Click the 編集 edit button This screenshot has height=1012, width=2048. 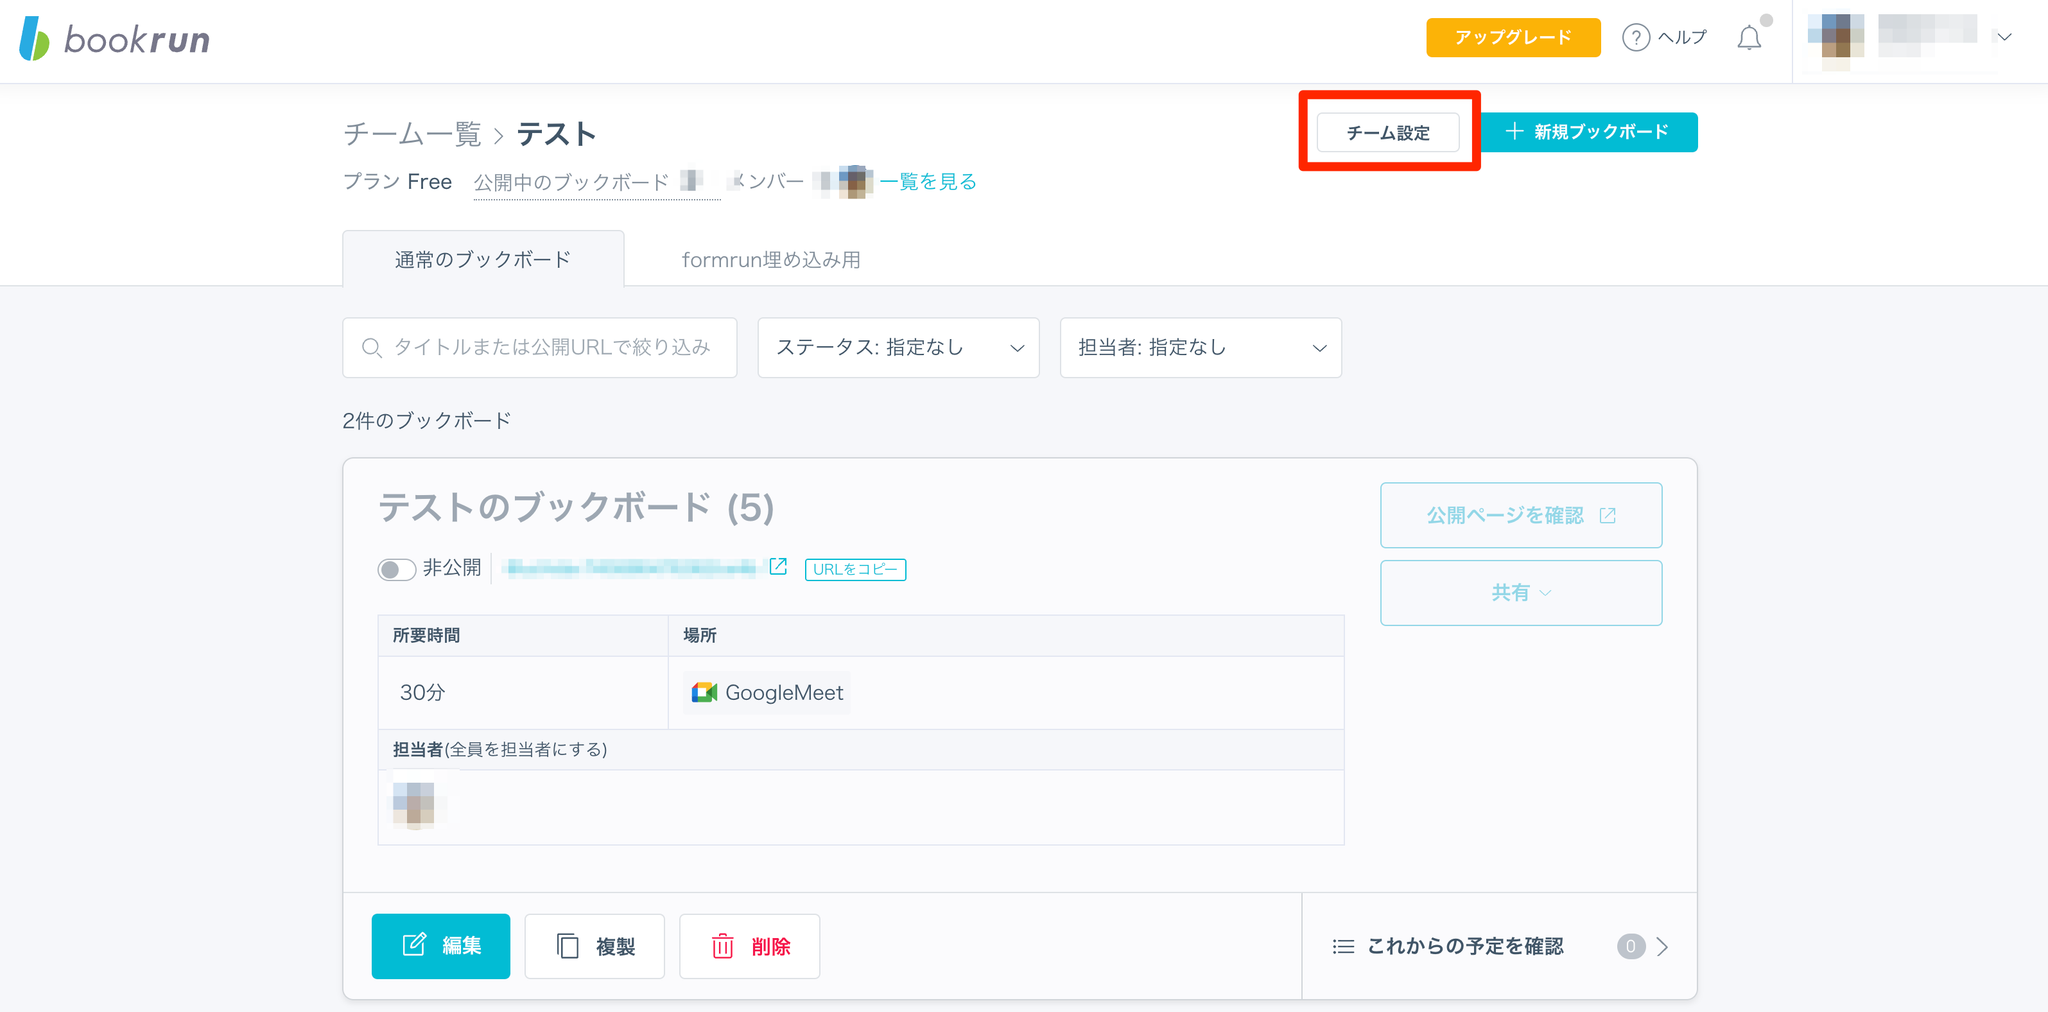pyautogui.click(x=441, y=946)
